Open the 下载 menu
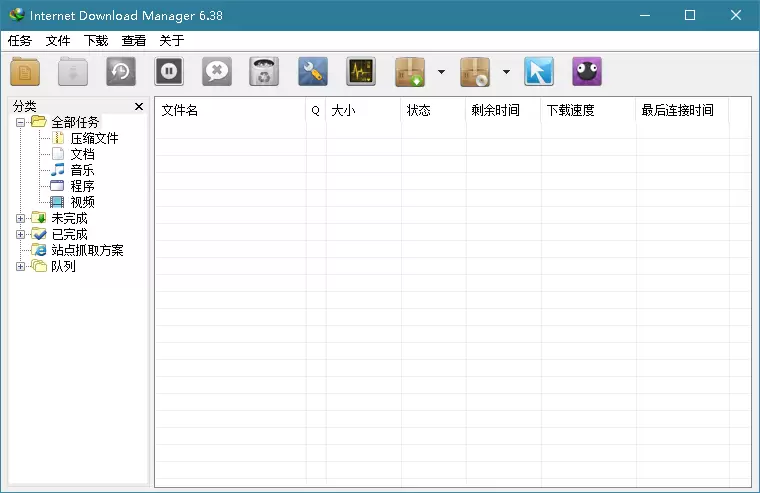 [95, 41]
